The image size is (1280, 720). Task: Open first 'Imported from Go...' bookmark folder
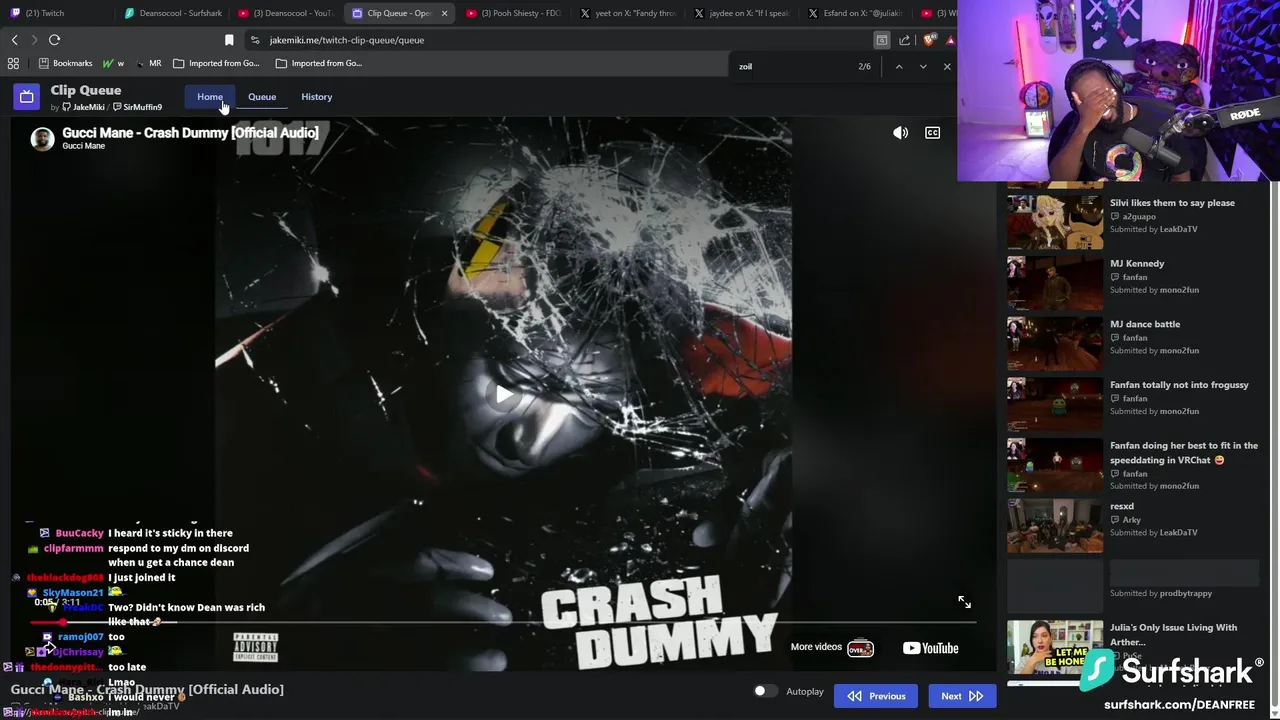click(216, 63)
